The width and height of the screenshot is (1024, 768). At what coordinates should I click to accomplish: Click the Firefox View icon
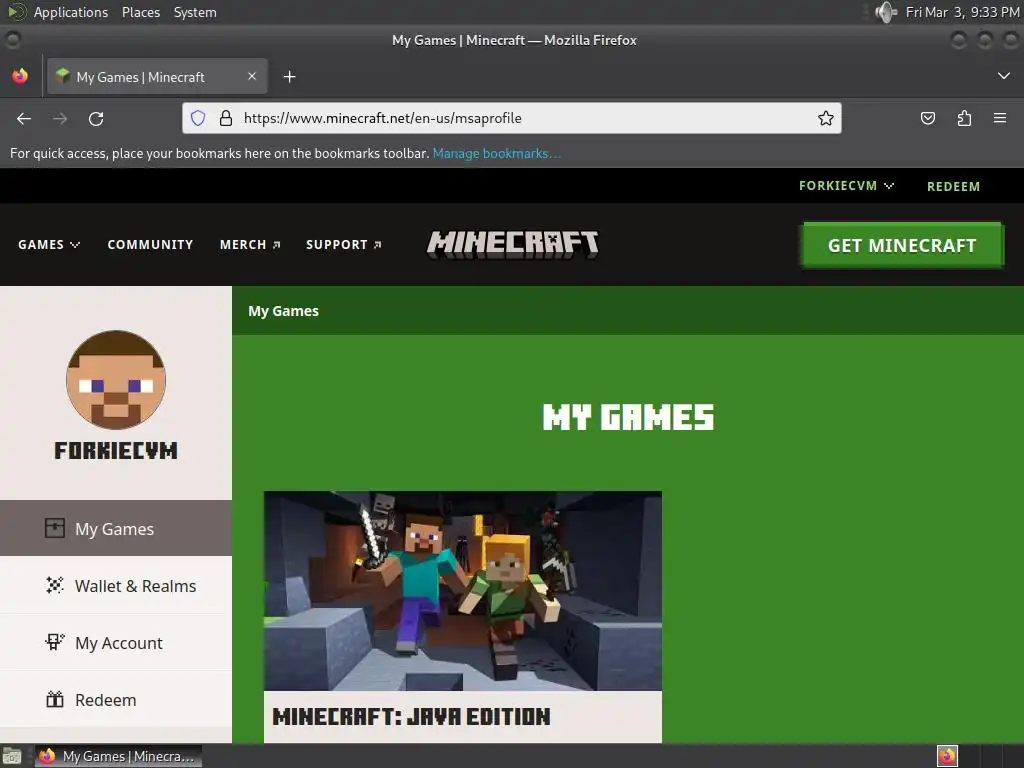point(20,76)
